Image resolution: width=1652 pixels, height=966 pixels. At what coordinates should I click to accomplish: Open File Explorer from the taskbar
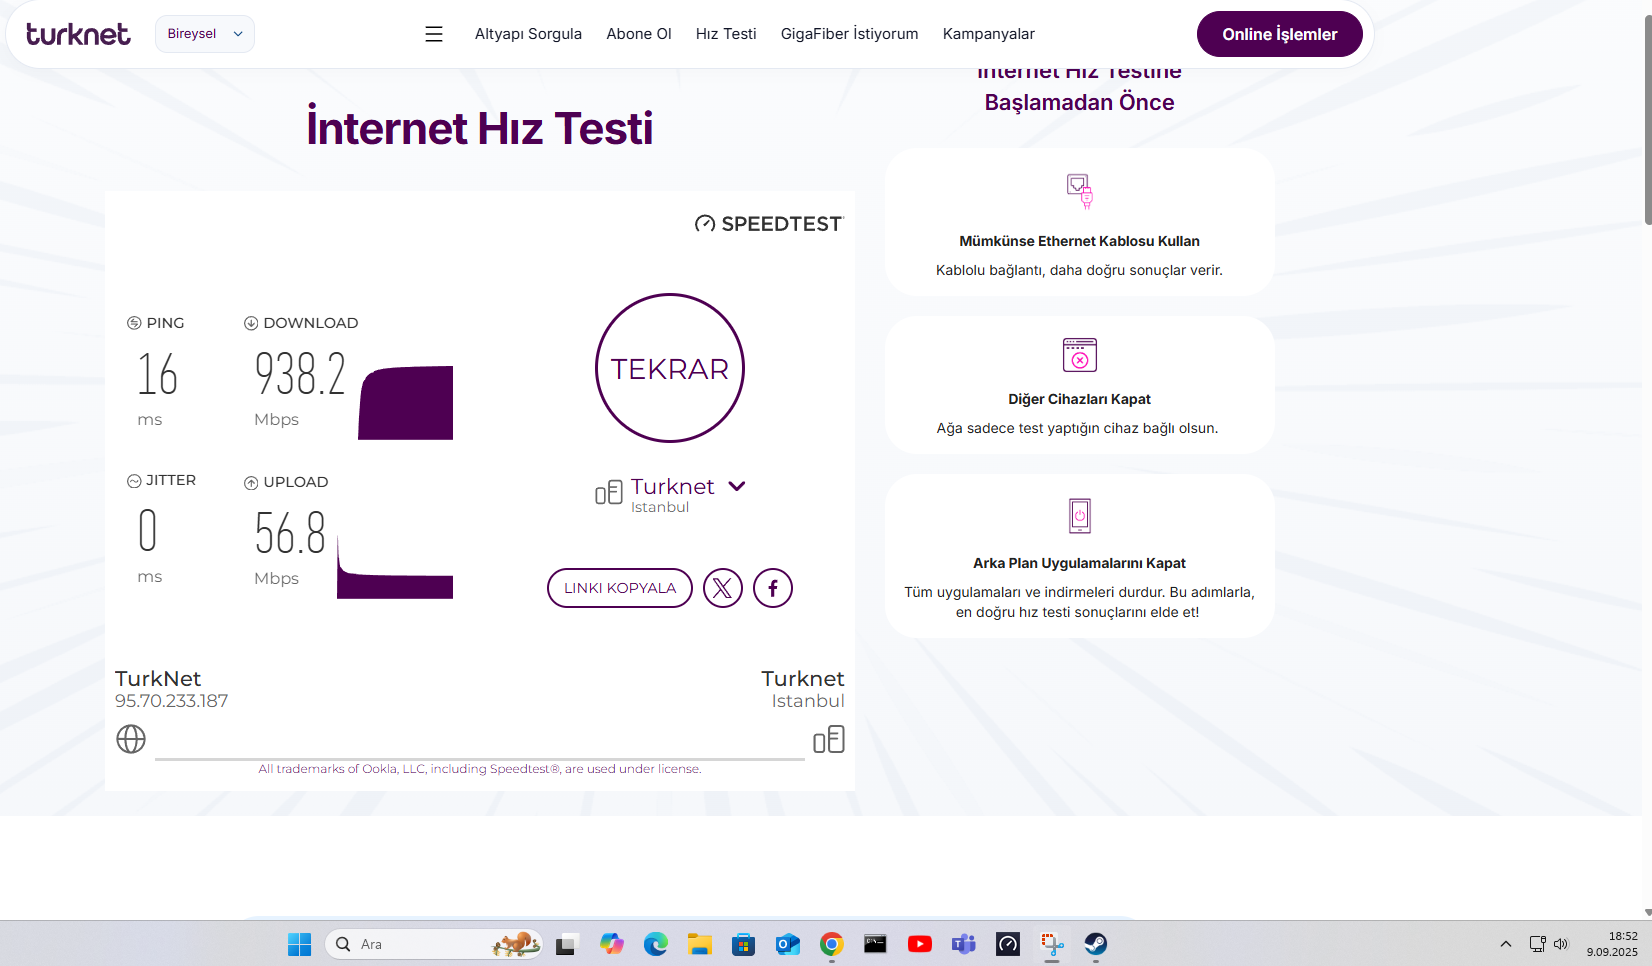click(x=700, y=944)
